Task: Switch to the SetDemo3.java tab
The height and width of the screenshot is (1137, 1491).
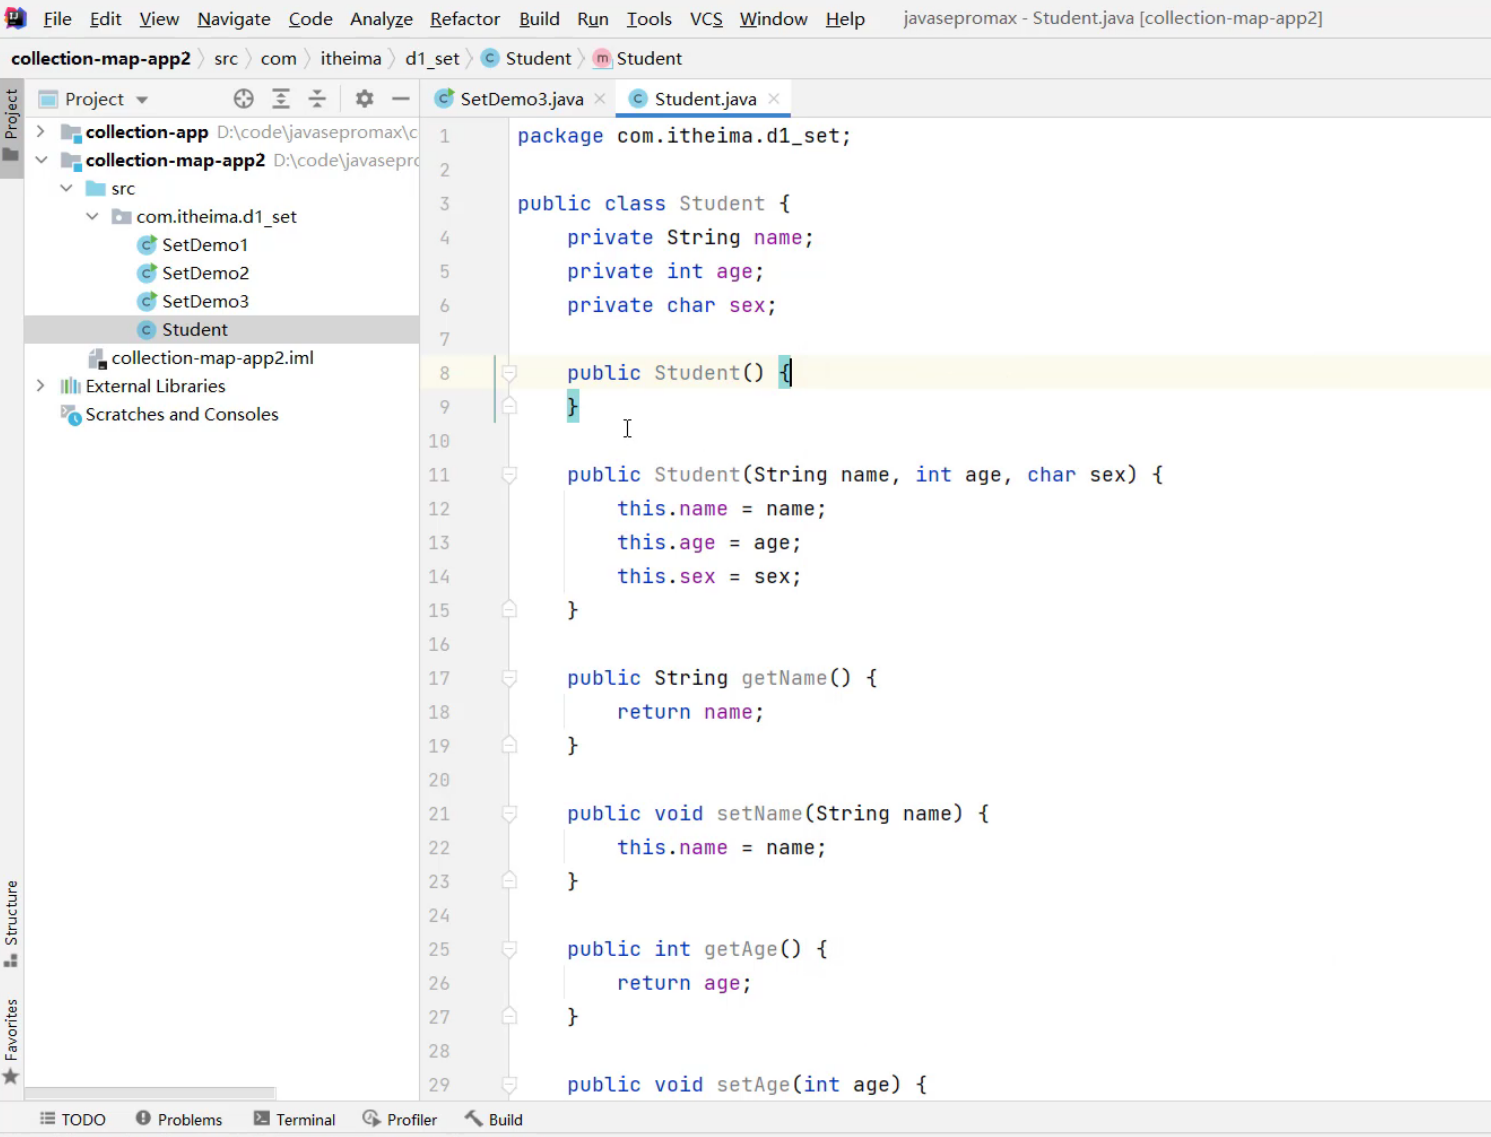Action: 521,99
